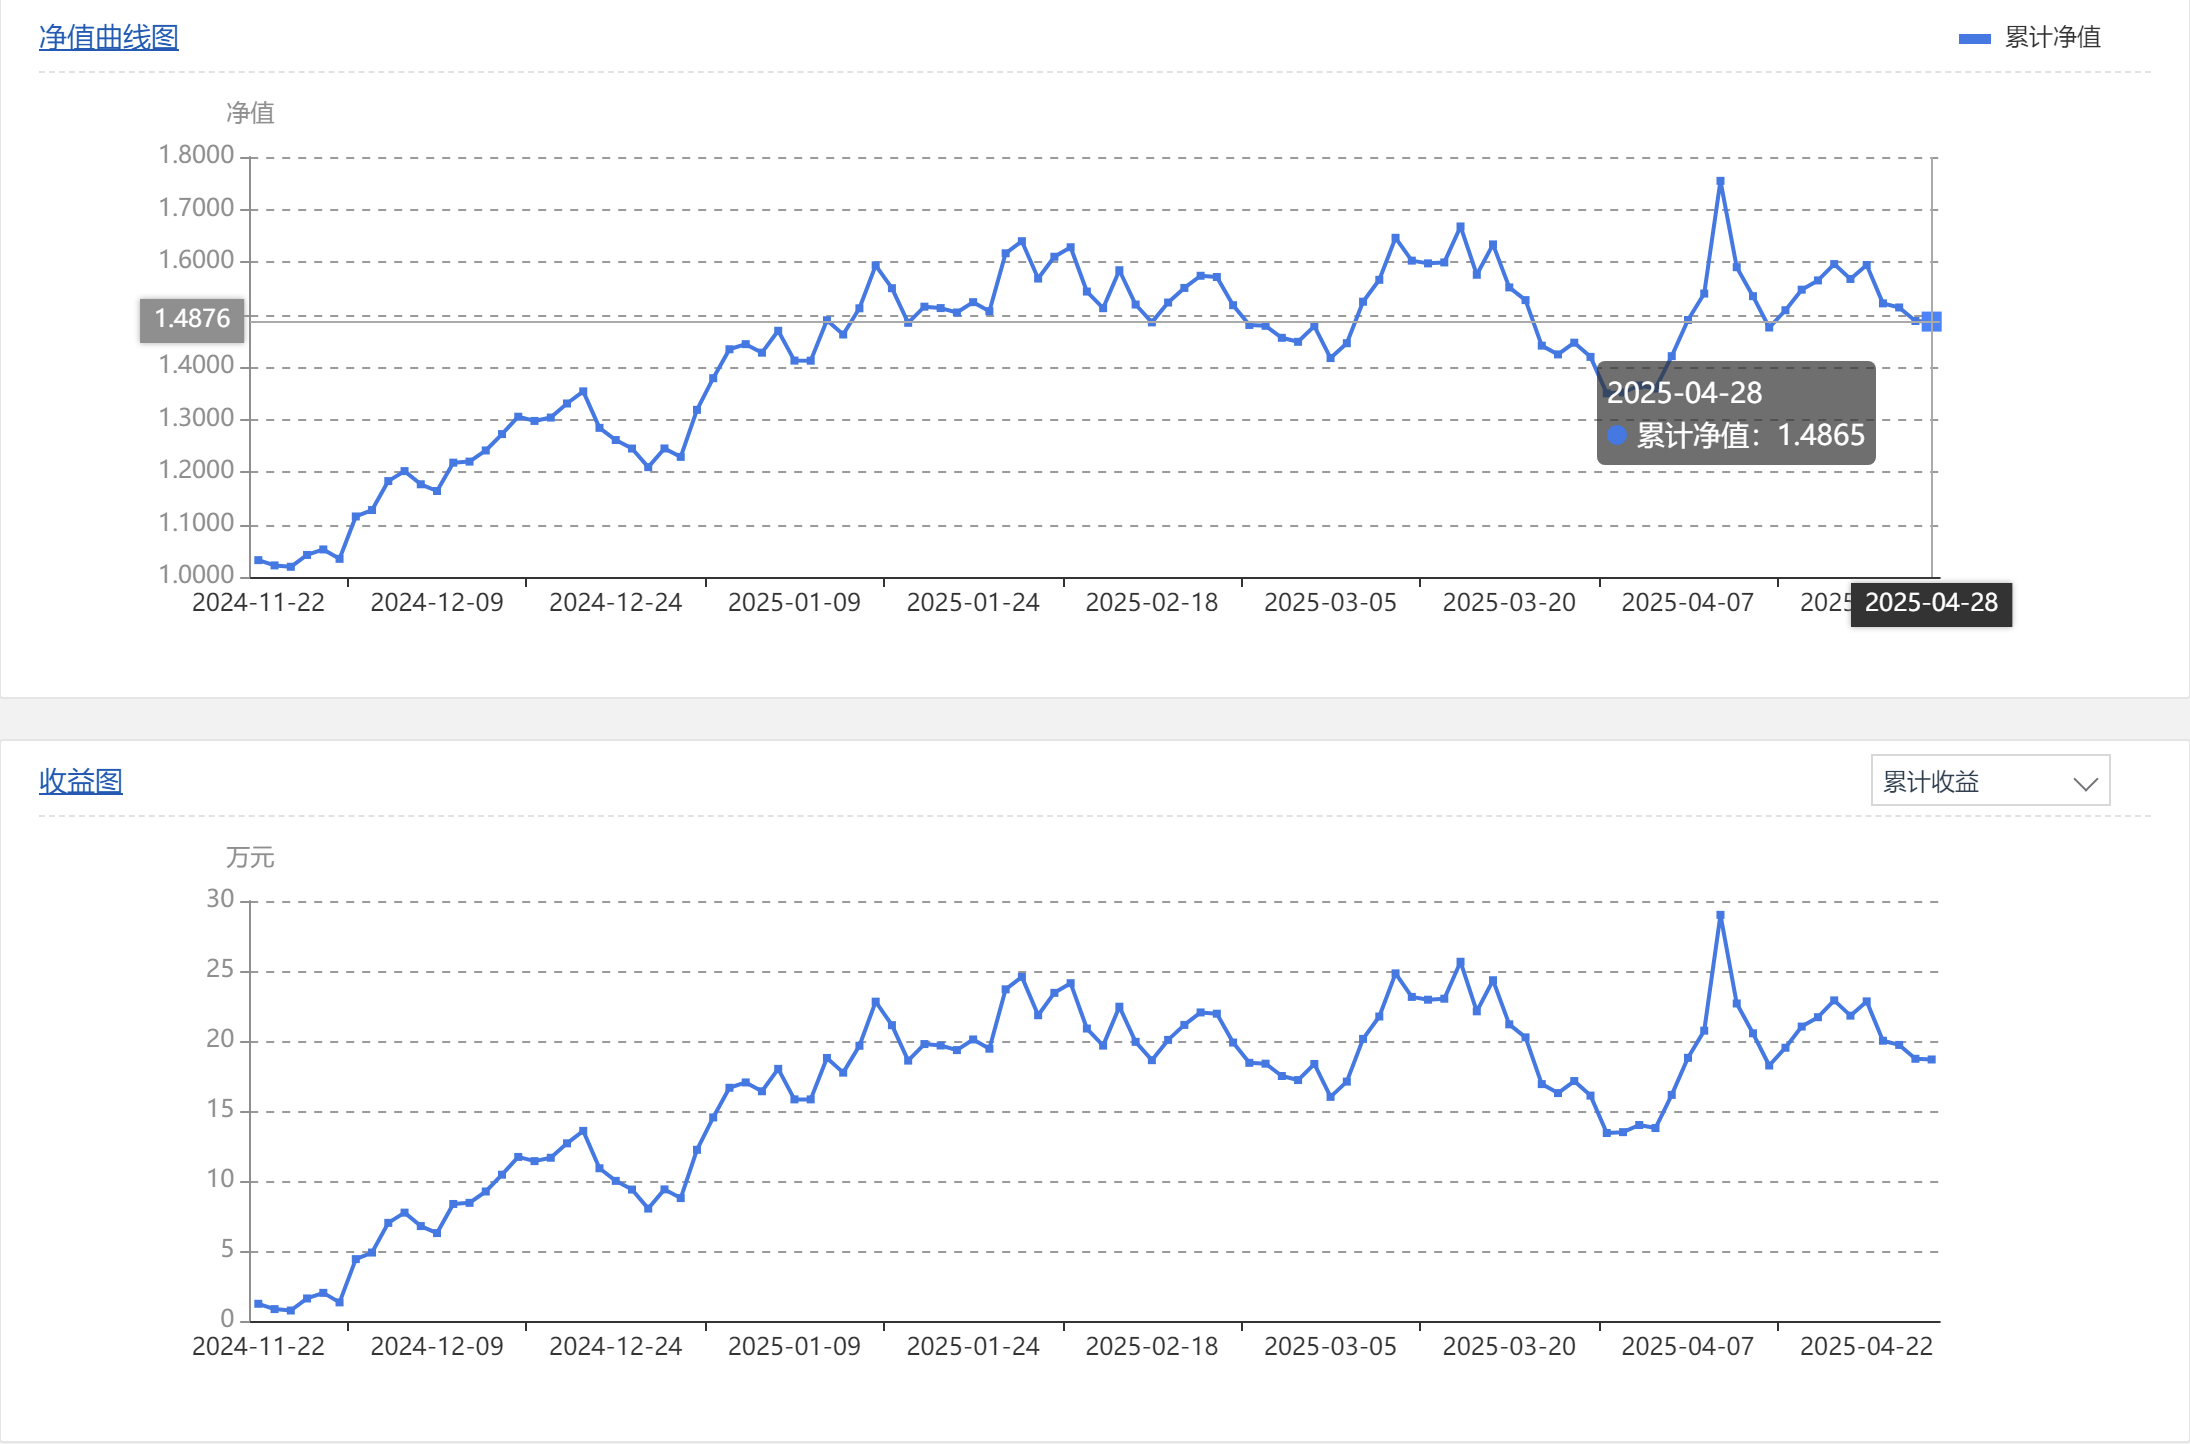This screenshot has width=2190, height=1444.
Task: Click the blue 累计净值 legend color swatch
Action: click(1974, 39)
